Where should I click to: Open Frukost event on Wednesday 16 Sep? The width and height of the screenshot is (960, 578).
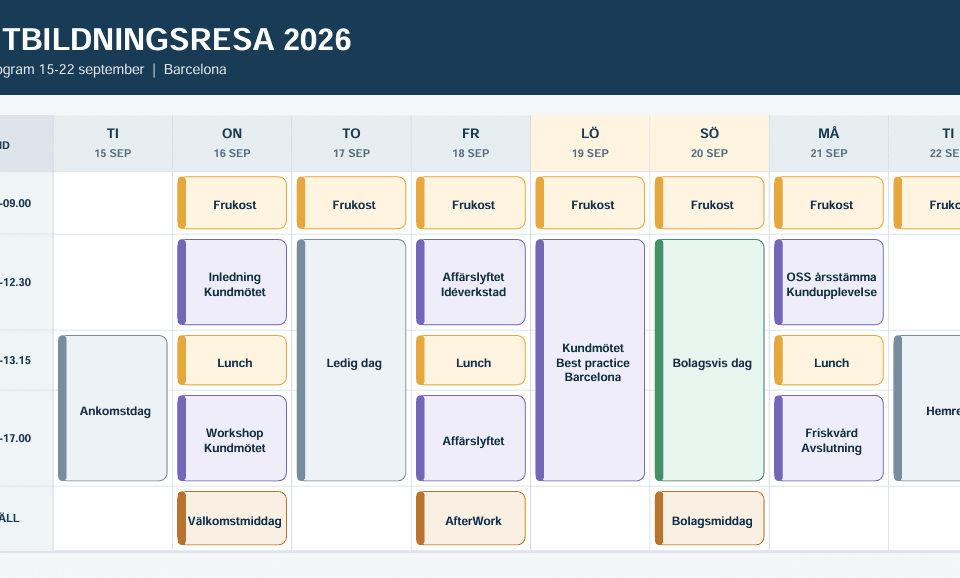coord(232,203)
